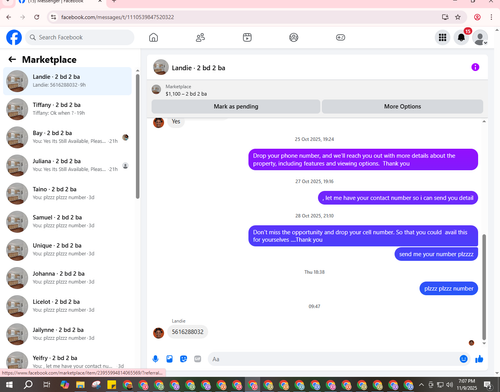Viewport: 500px width, 392px height.
Task: Open Windows Start menu
Action: (x=9, y=385)
